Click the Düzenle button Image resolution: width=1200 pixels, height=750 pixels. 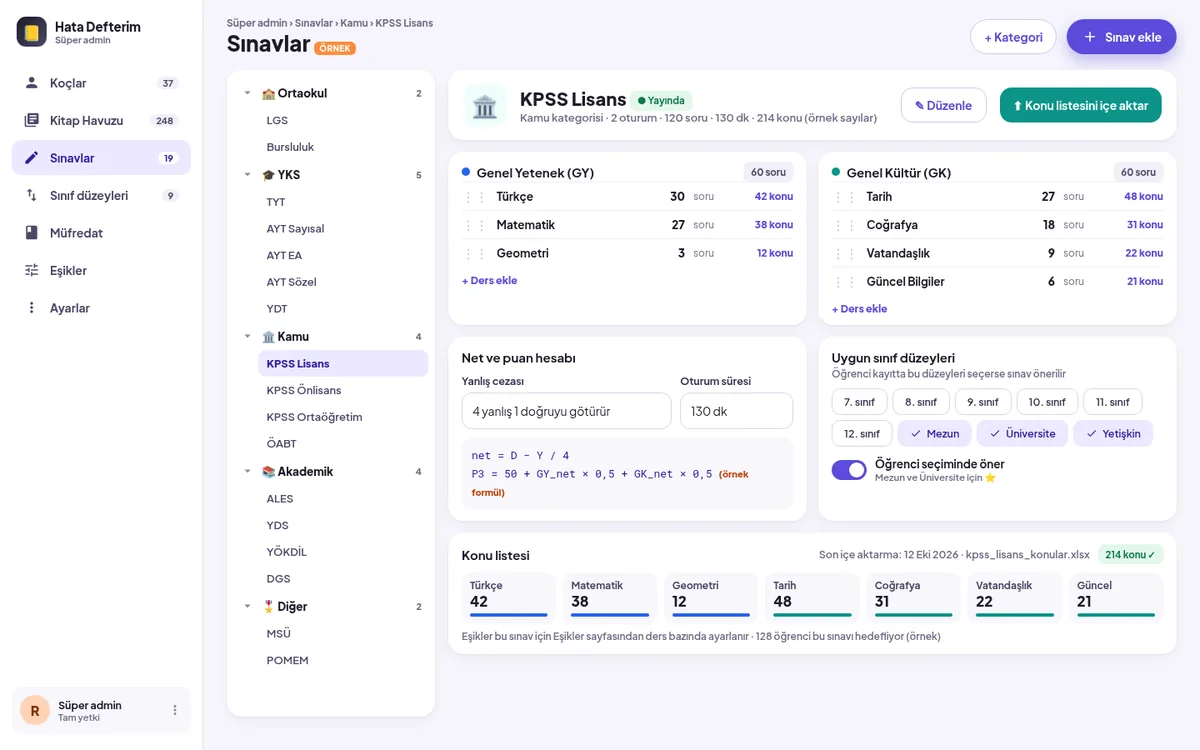click(x=943, y=105)
